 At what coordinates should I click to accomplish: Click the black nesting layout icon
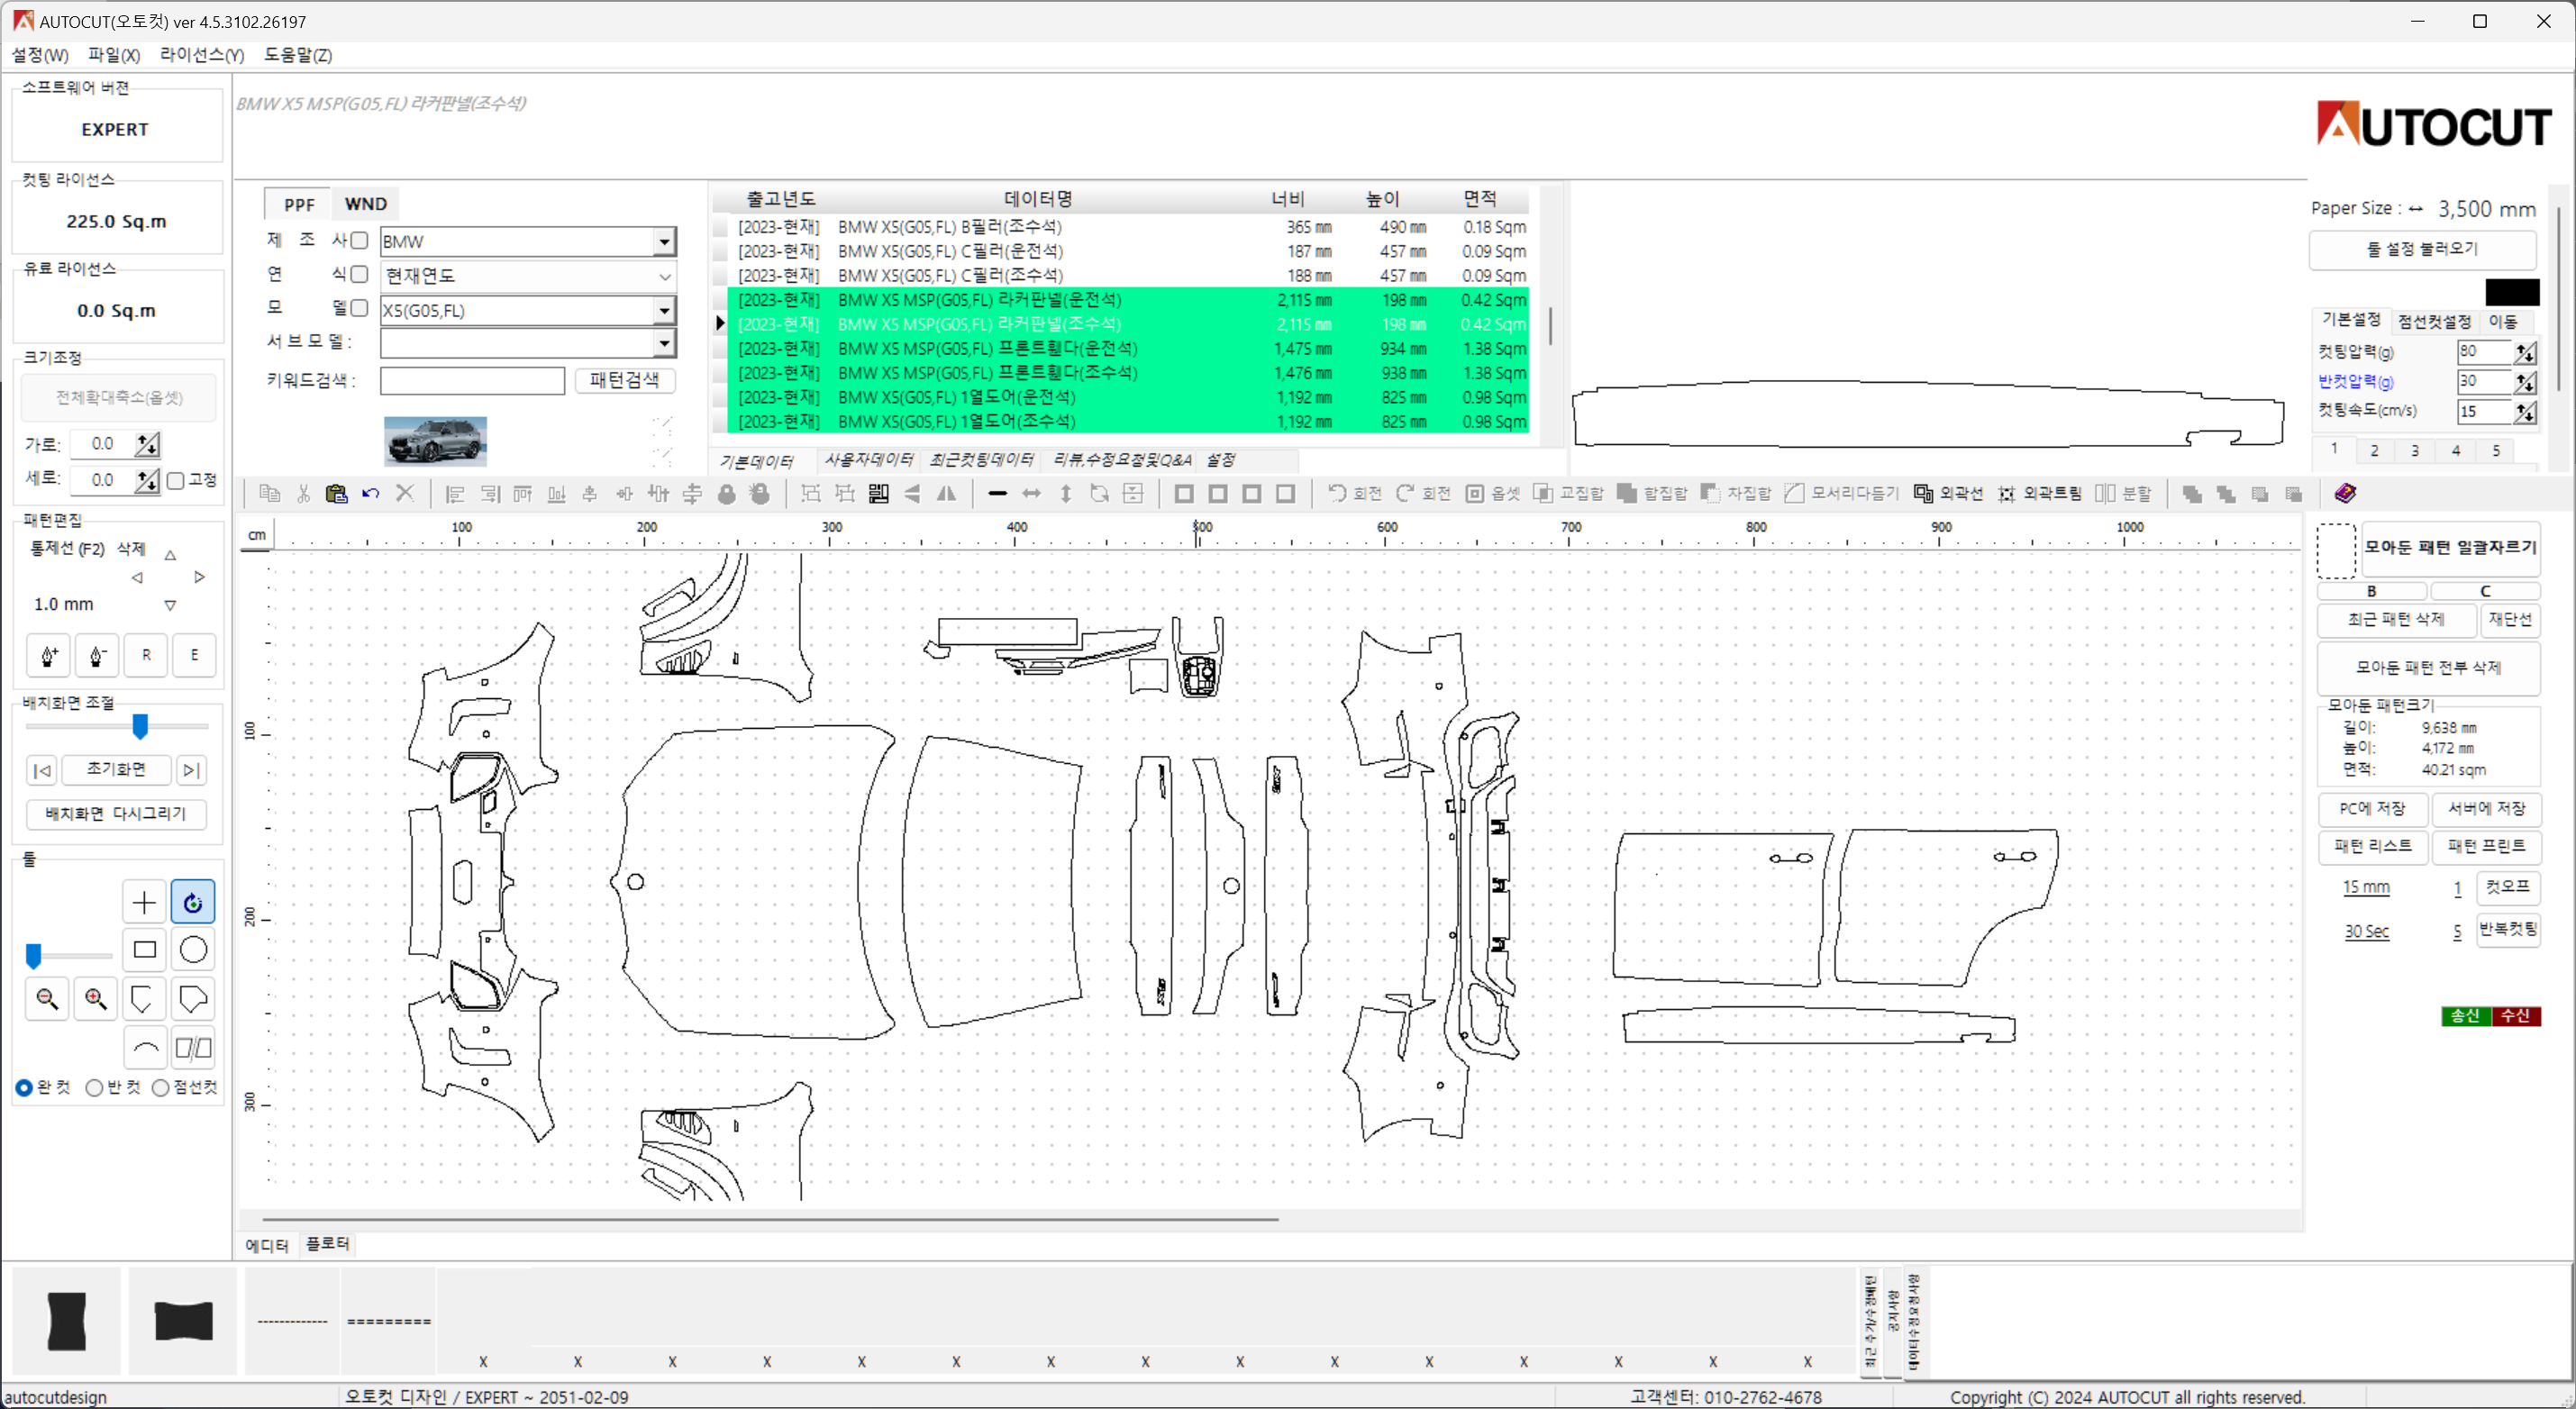point(878,493)
